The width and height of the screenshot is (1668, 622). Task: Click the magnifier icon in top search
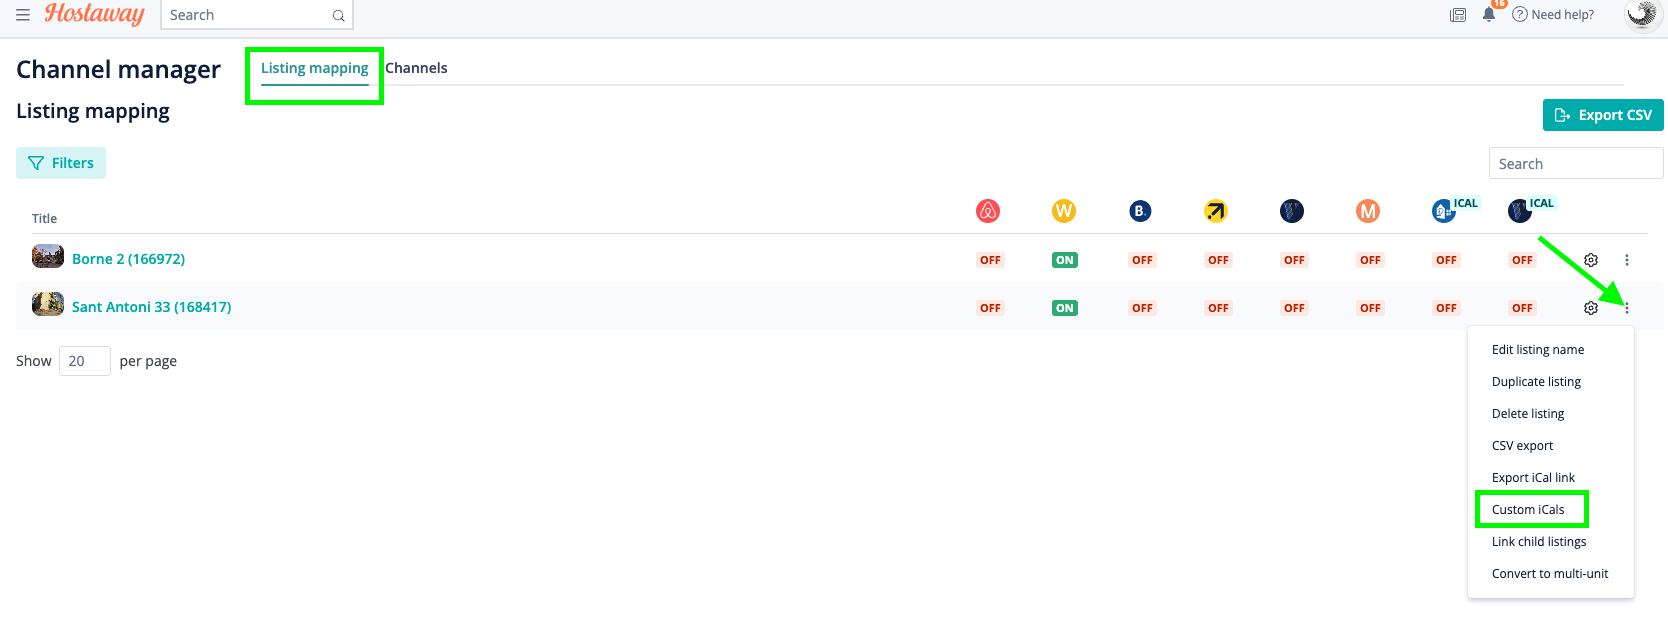(x=339, y=16)
